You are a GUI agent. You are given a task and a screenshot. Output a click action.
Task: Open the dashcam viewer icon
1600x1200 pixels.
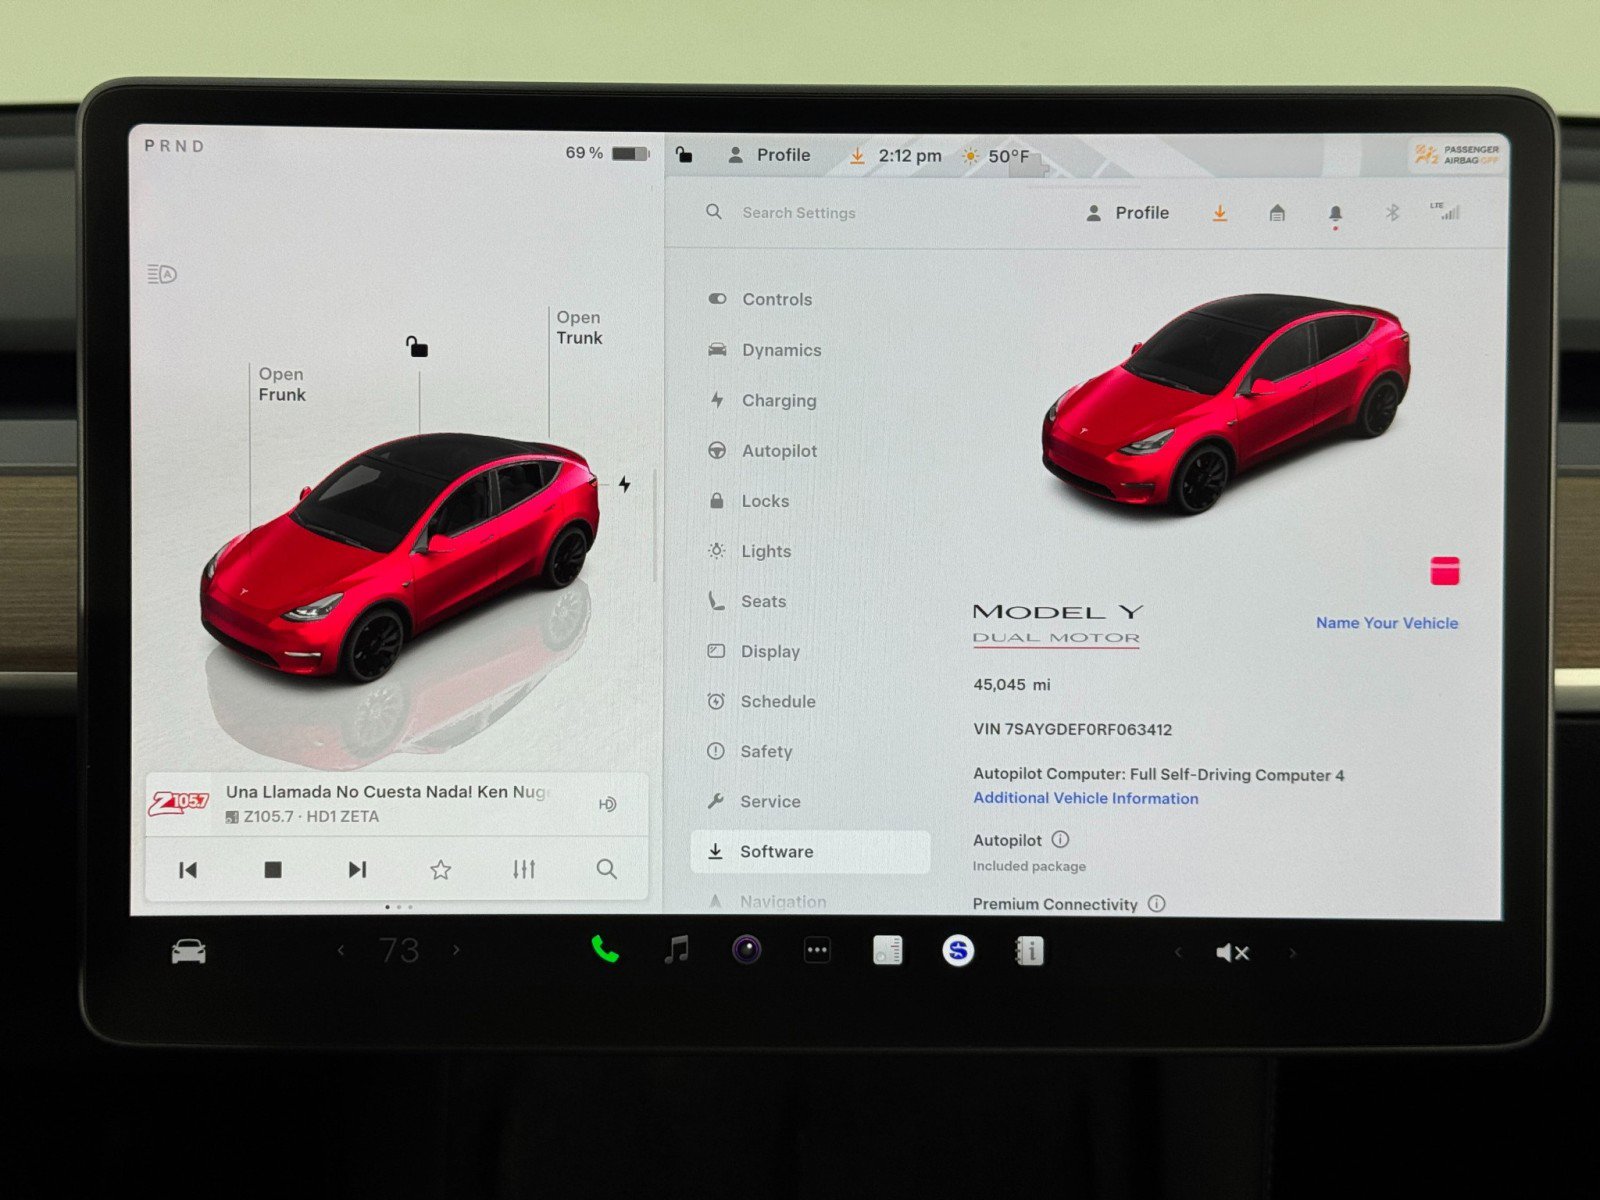coord(745,950)
